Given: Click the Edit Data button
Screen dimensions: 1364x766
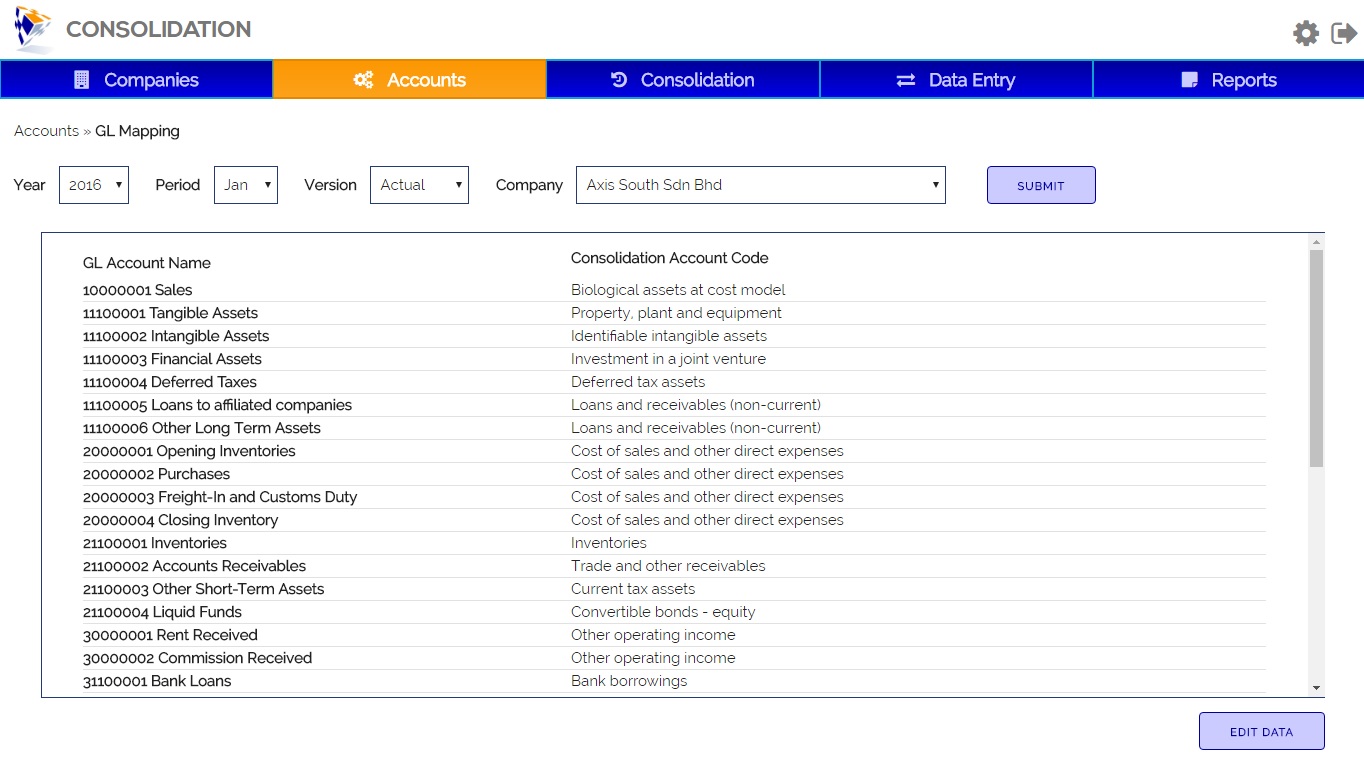Looking at the screenshot, I should click(x=1262, y=731).
